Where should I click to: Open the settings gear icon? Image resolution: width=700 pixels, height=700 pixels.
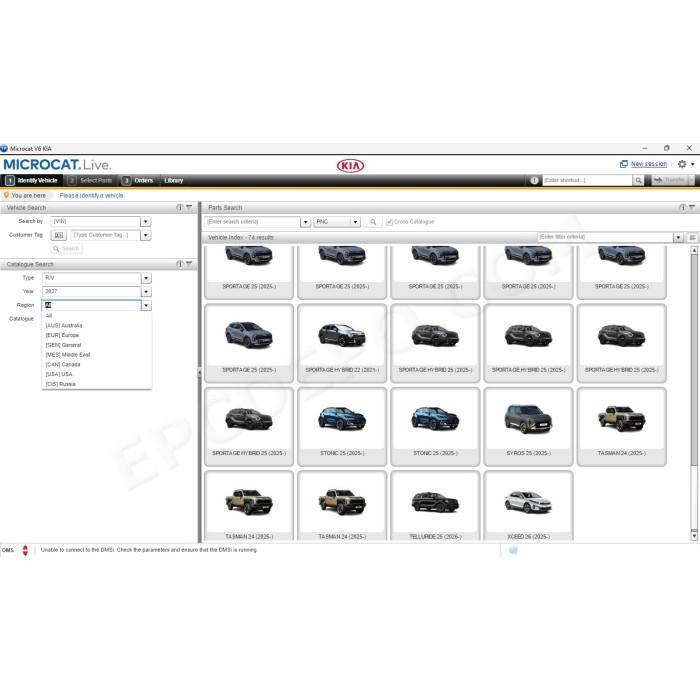[682, 164]
